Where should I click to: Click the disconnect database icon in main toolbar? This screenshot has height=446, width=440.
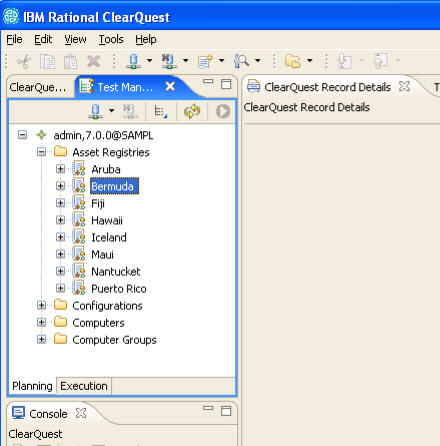(x=169, y=61)
